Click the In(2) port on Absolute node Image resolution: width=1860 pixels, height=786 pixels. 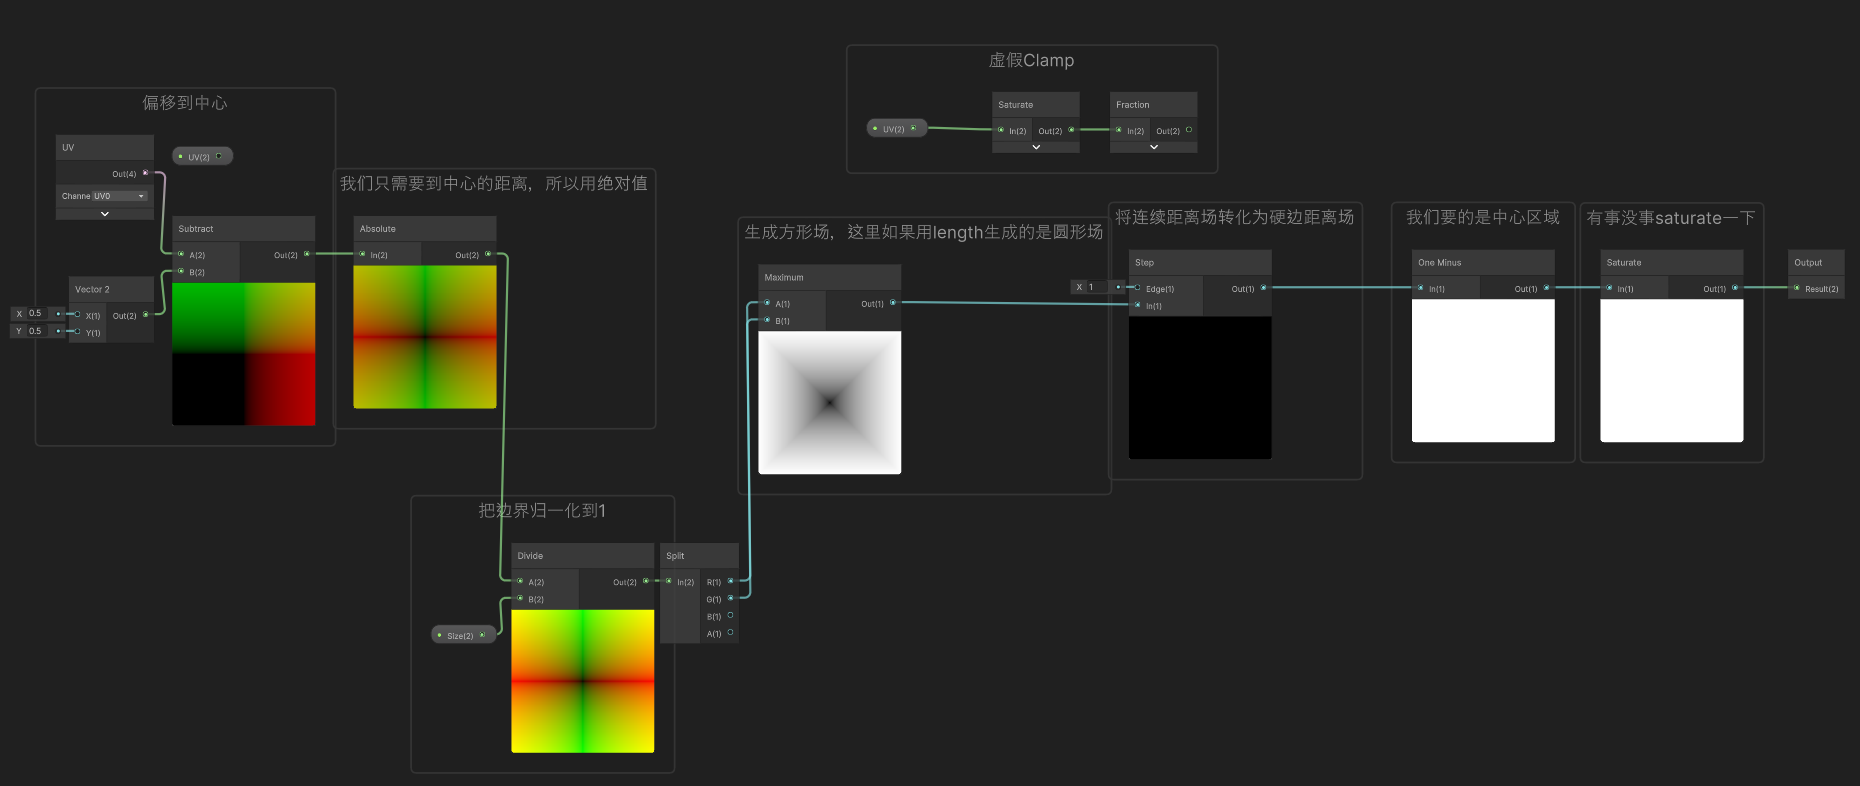362,254
